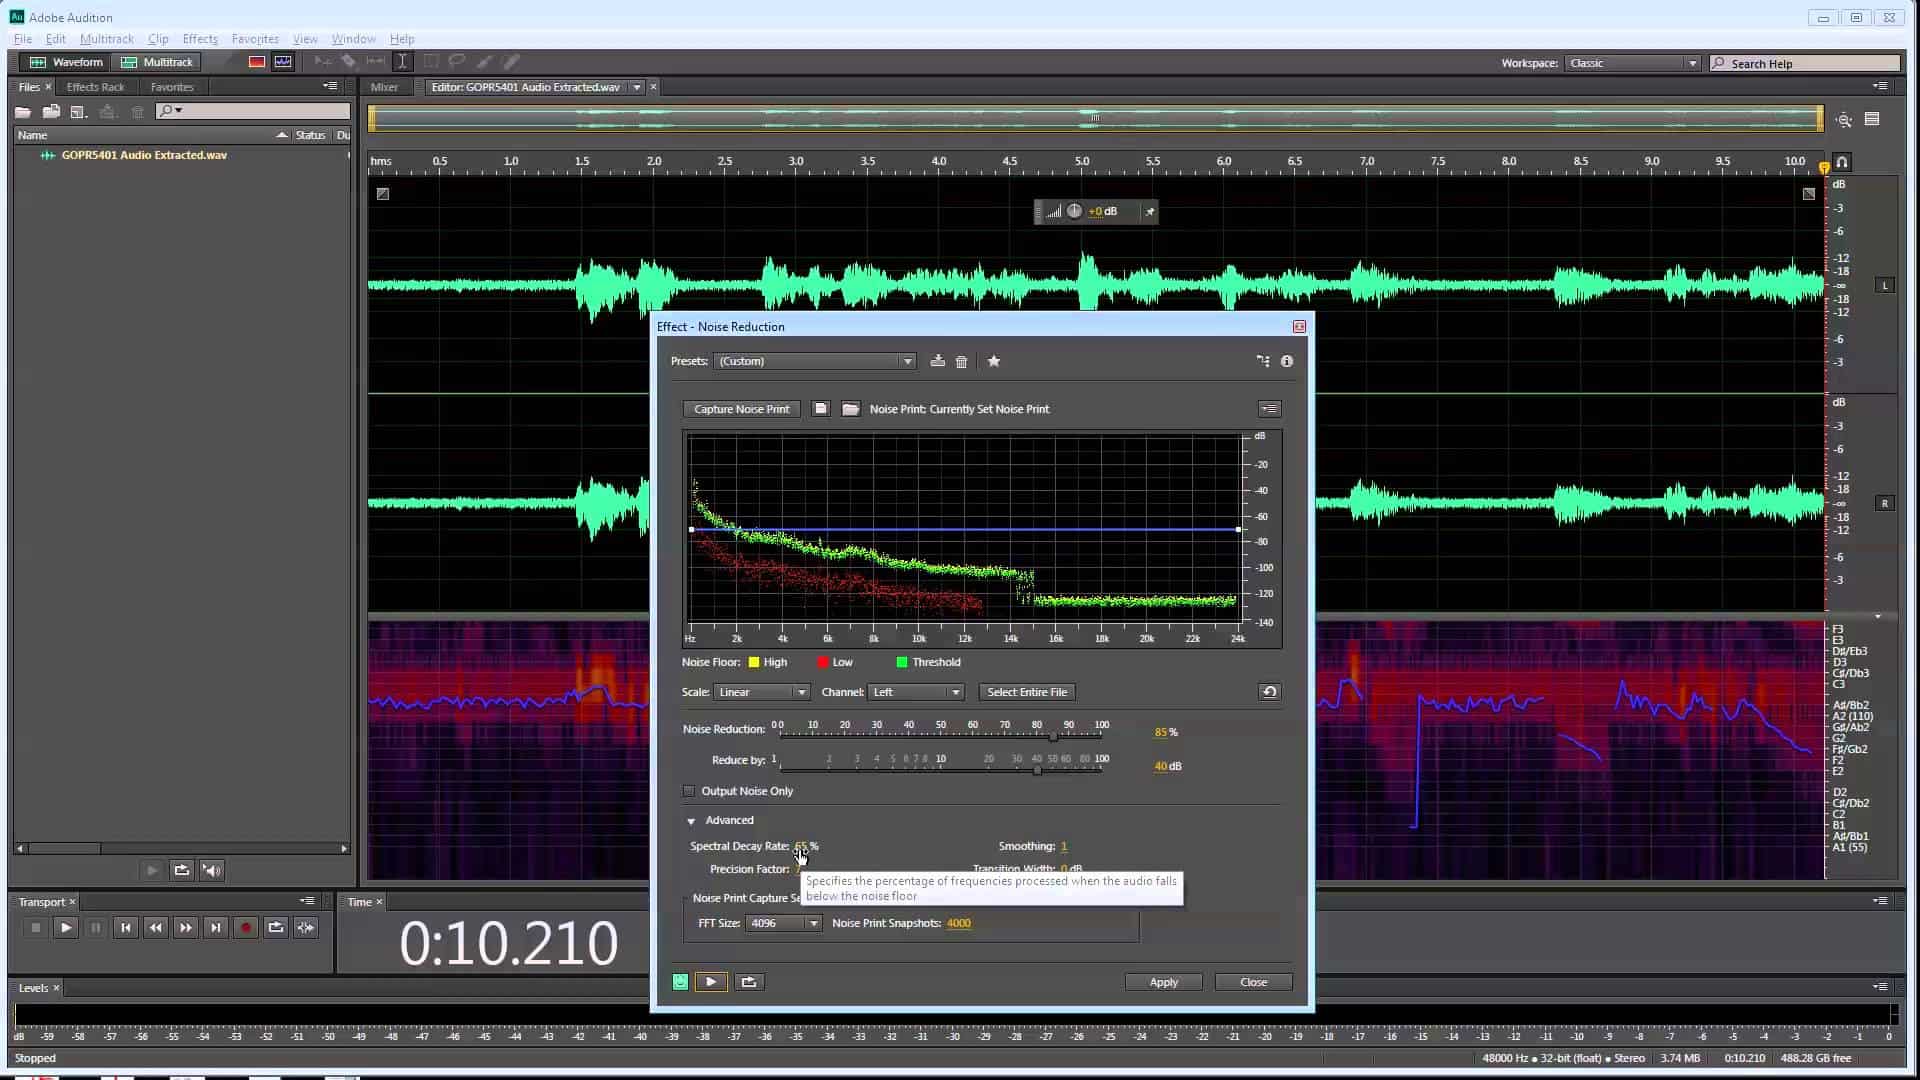Click the Noise Reduction slider handle
1920x1080 pixels.
pyautogui.click(x=1053, y=736)
